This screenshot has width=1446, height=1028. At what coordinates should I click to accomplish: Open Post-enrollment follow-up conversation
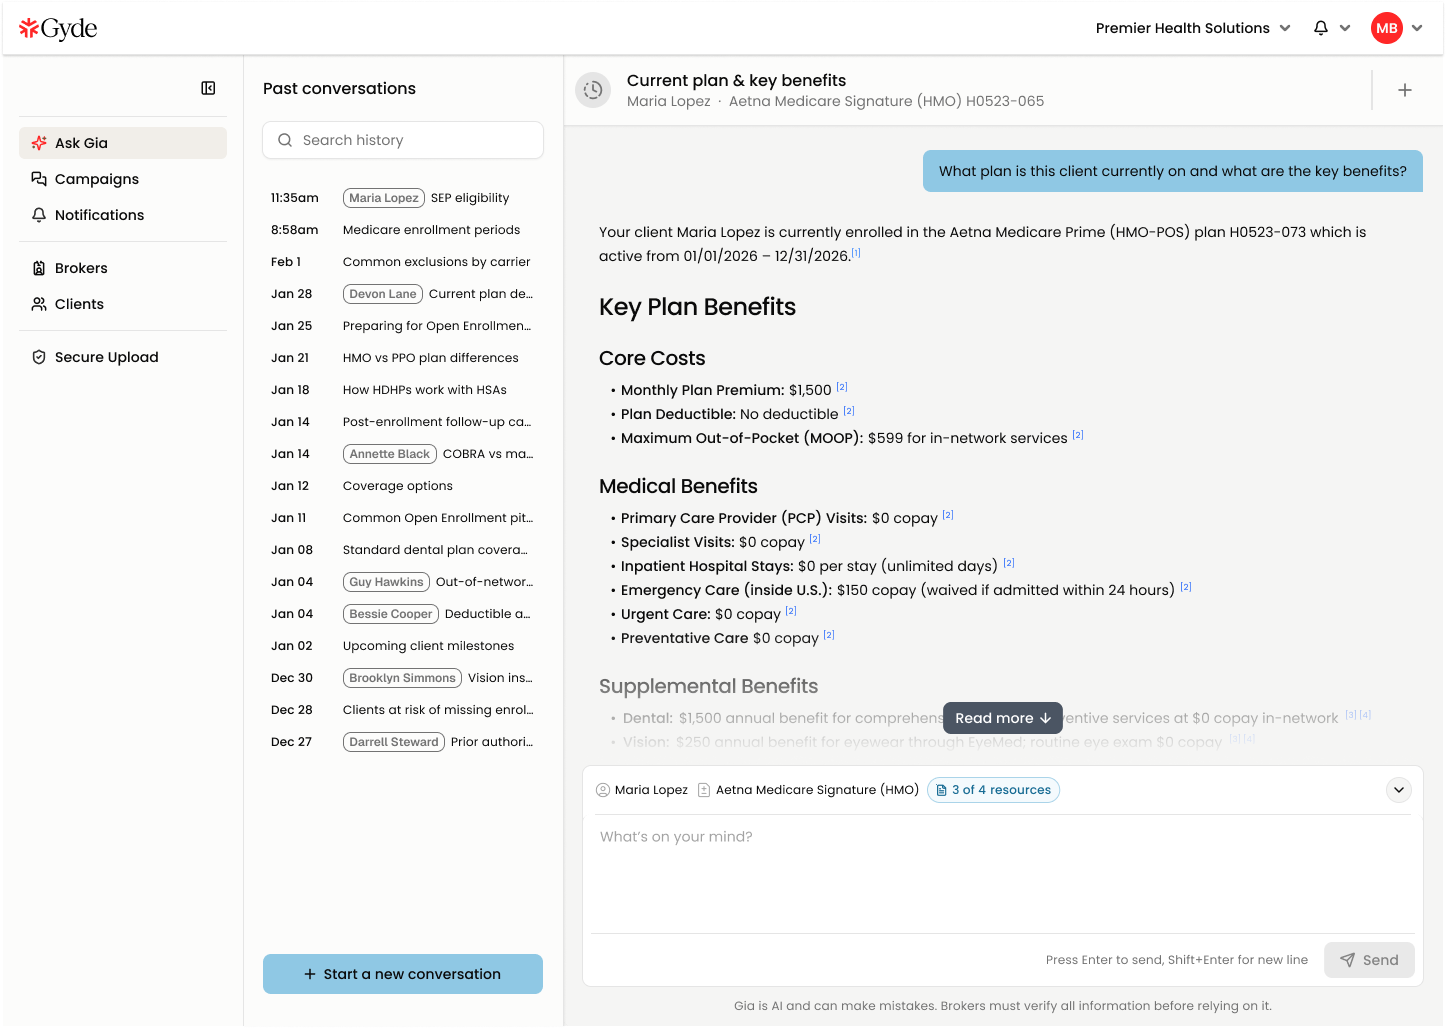click(403, 422)
